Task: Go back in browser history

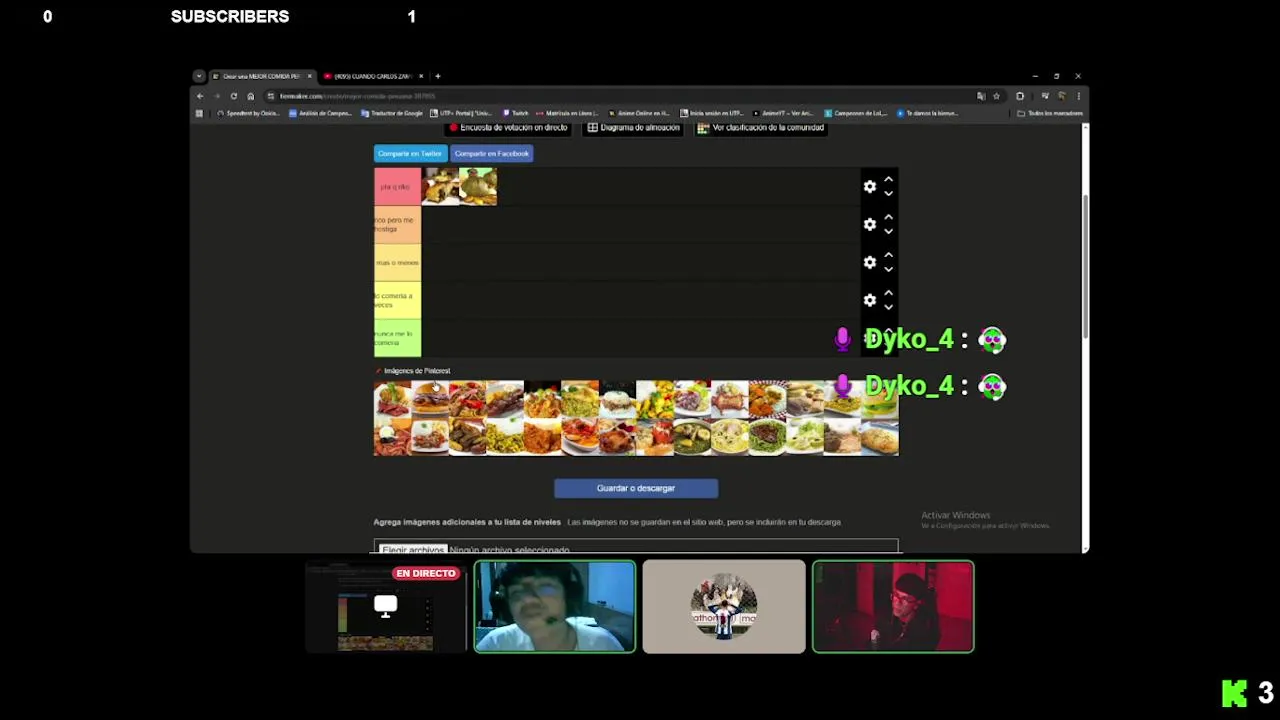Action: click(x=200, y=96)
